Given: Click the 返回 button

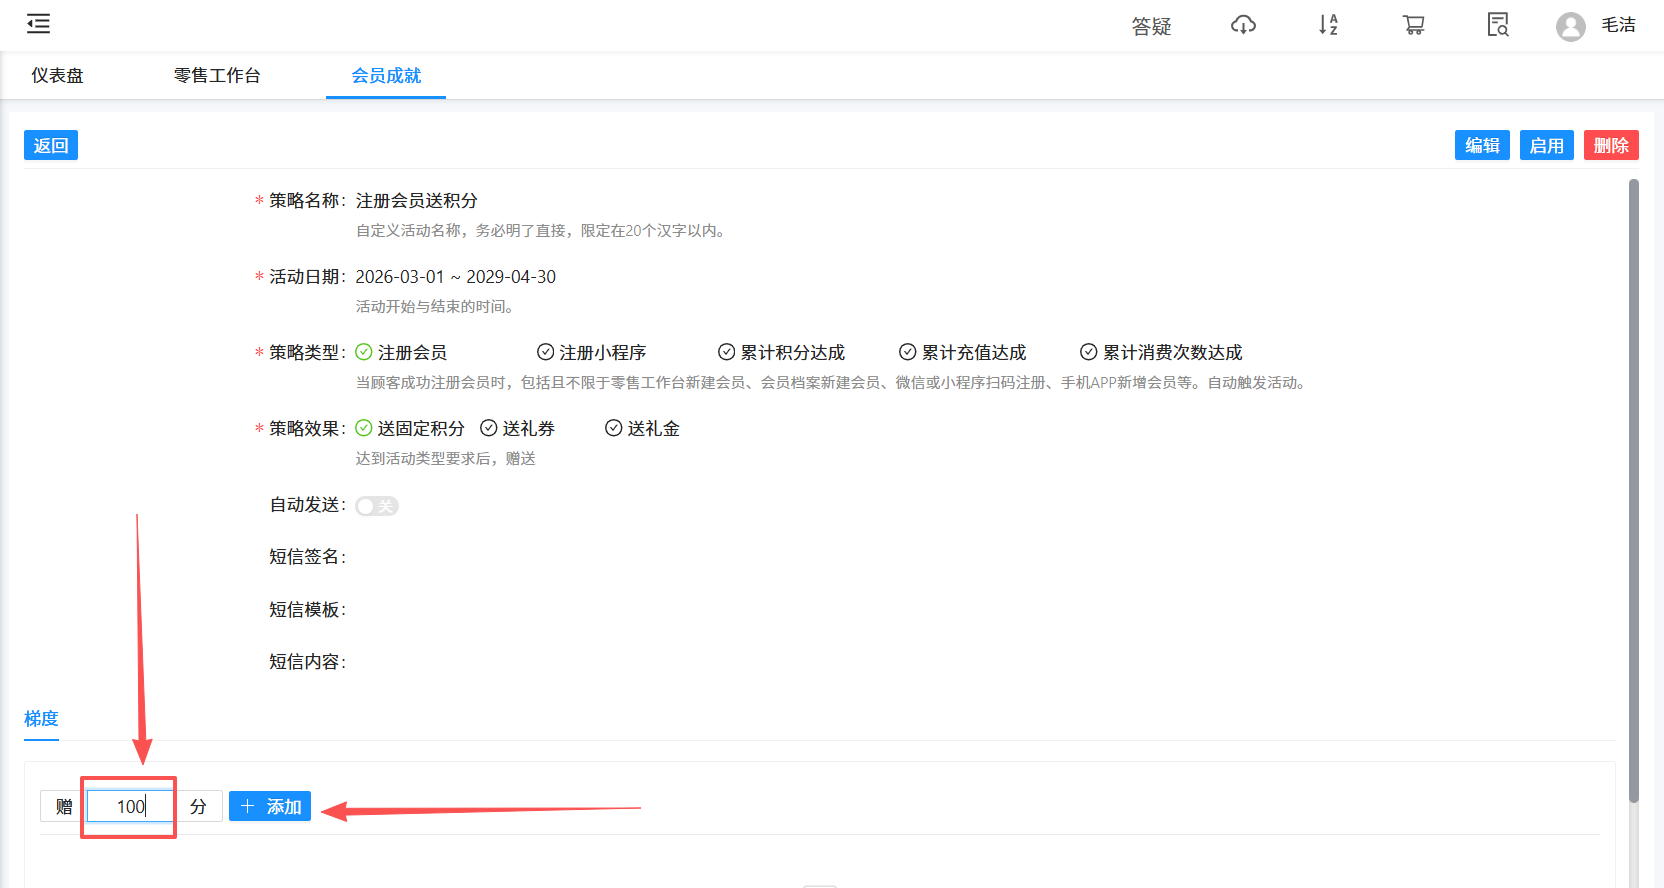Looking at the screenshot, I should [x=51, y=146].
